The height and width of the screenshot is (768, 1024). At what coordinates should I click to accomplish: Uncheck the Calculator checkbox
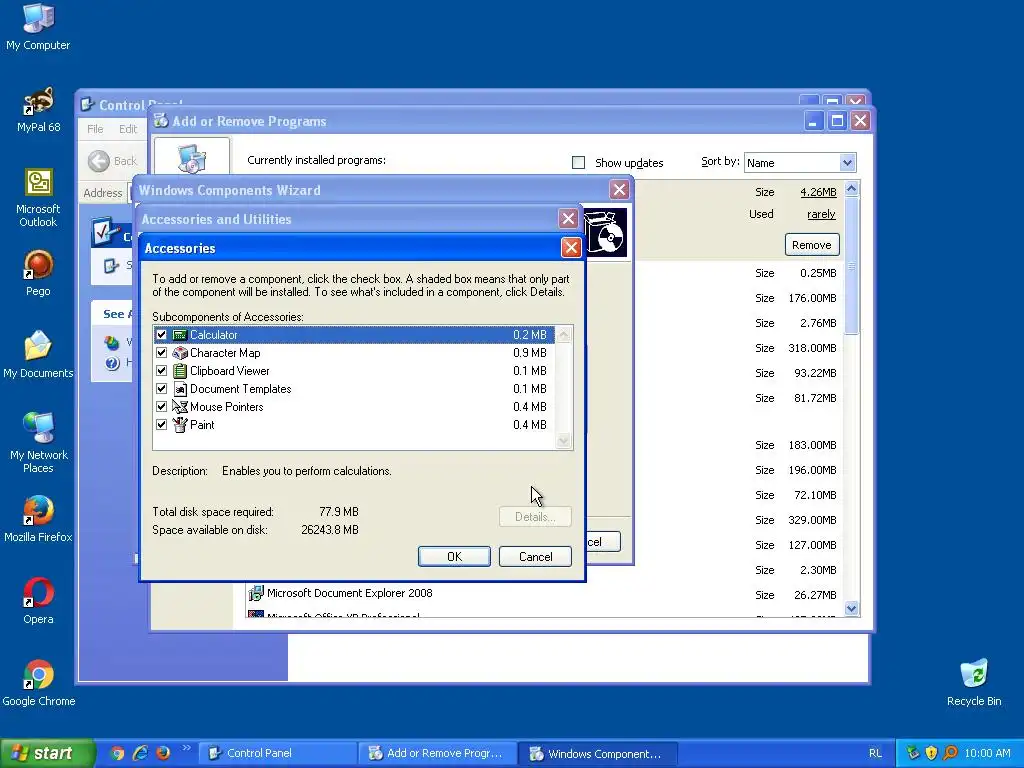[161, 335]
